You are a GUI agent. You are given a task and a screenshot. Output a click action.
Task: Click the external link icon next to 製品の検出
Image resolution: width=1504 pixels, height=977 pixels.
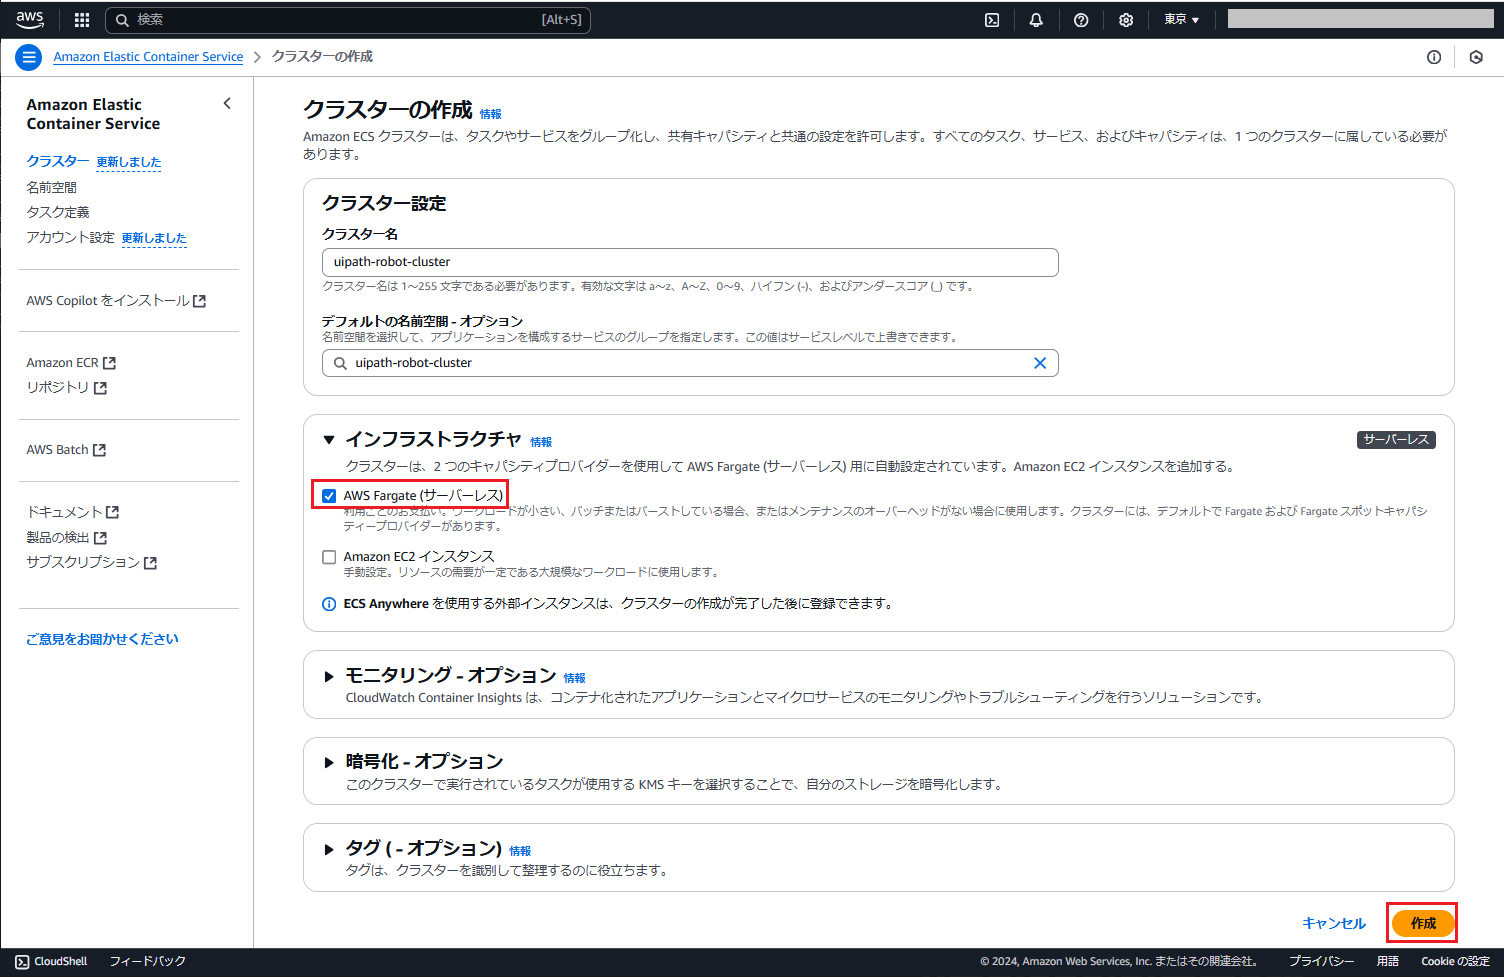coord(100,538)
